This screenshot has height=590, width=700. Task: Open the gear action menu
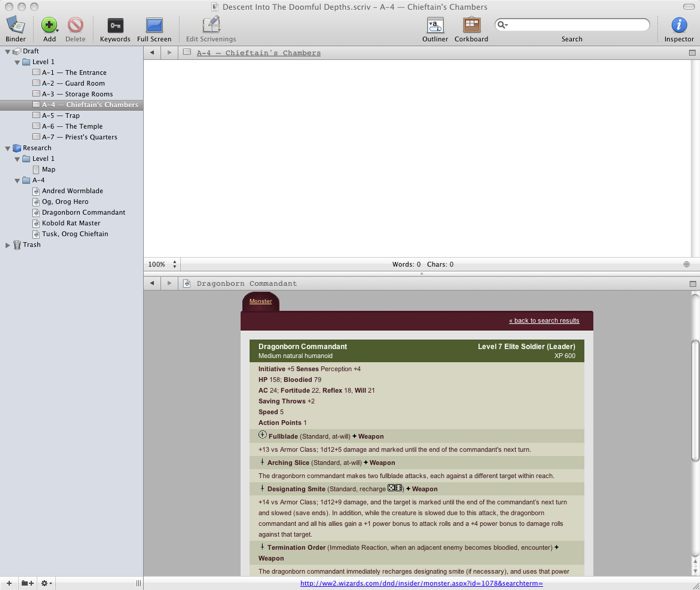(x=46, y=583)
